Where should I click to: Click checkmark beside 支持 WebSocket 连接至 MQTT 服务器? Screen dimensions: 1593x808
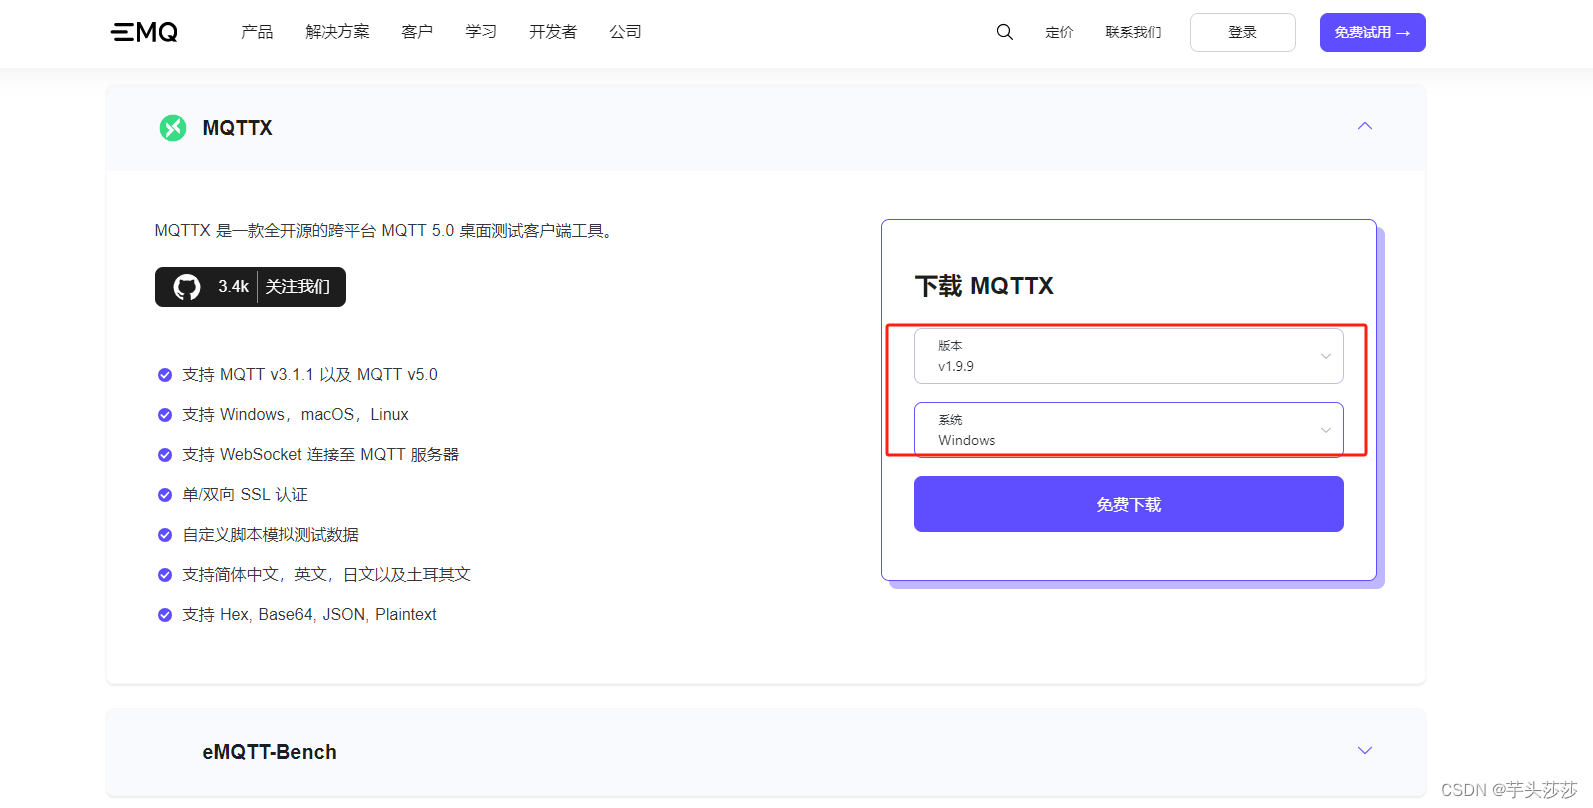[165, 455]
